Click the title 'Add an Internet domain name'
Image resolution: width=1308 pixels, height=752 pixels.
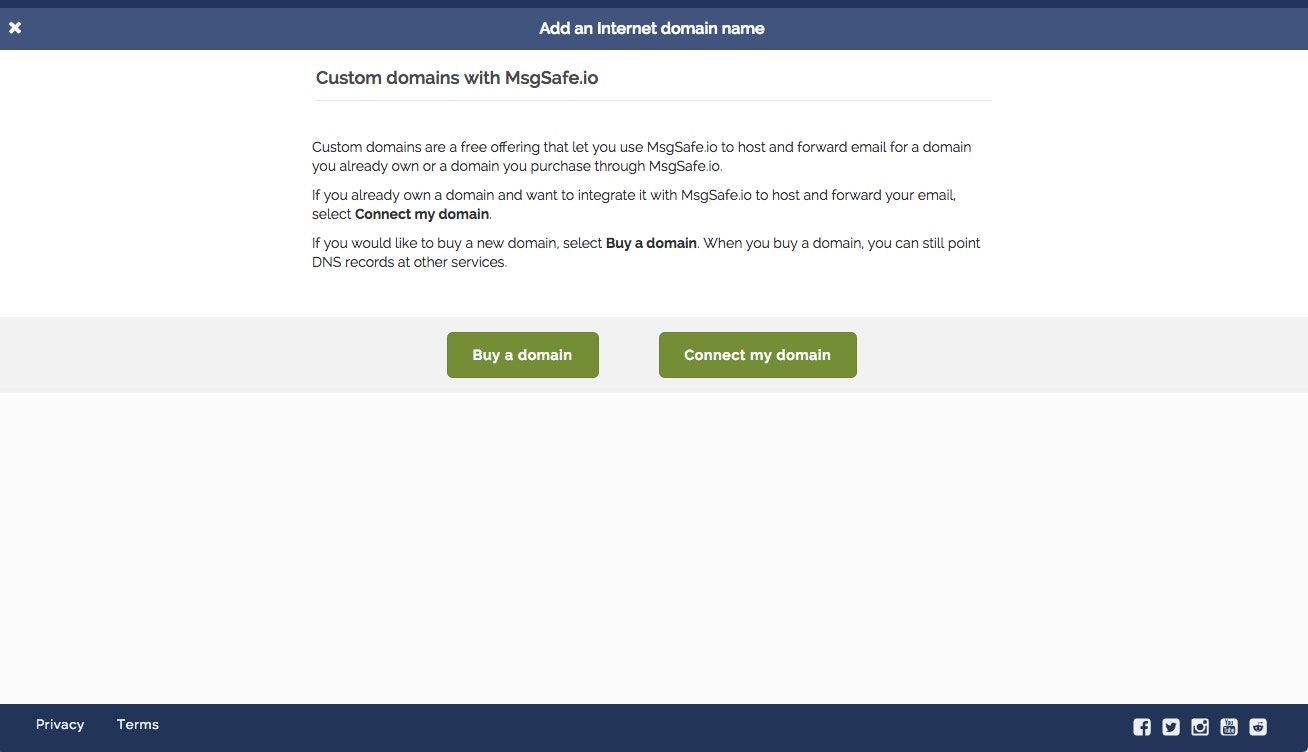tap(652, 28)
